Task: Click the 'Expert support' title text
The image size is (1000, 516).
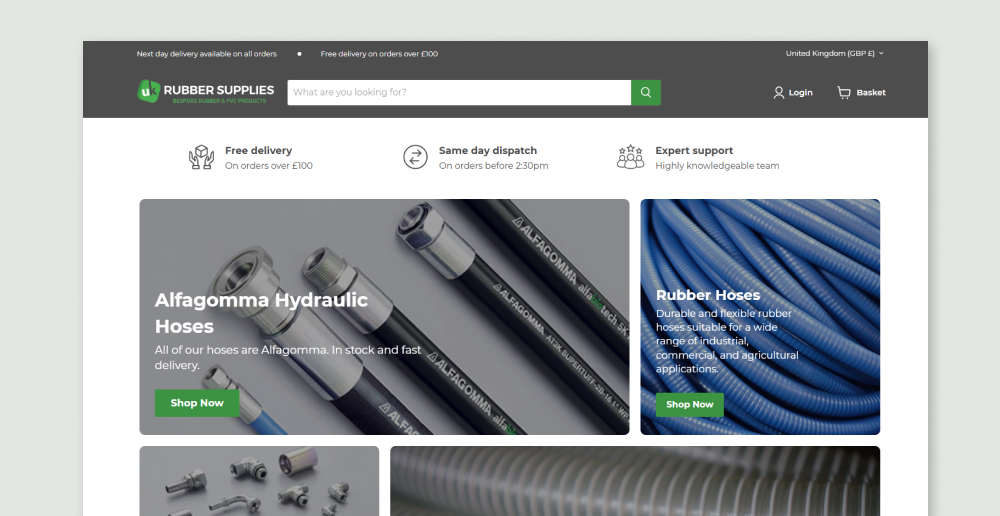Action: click(x=694, y=151)
